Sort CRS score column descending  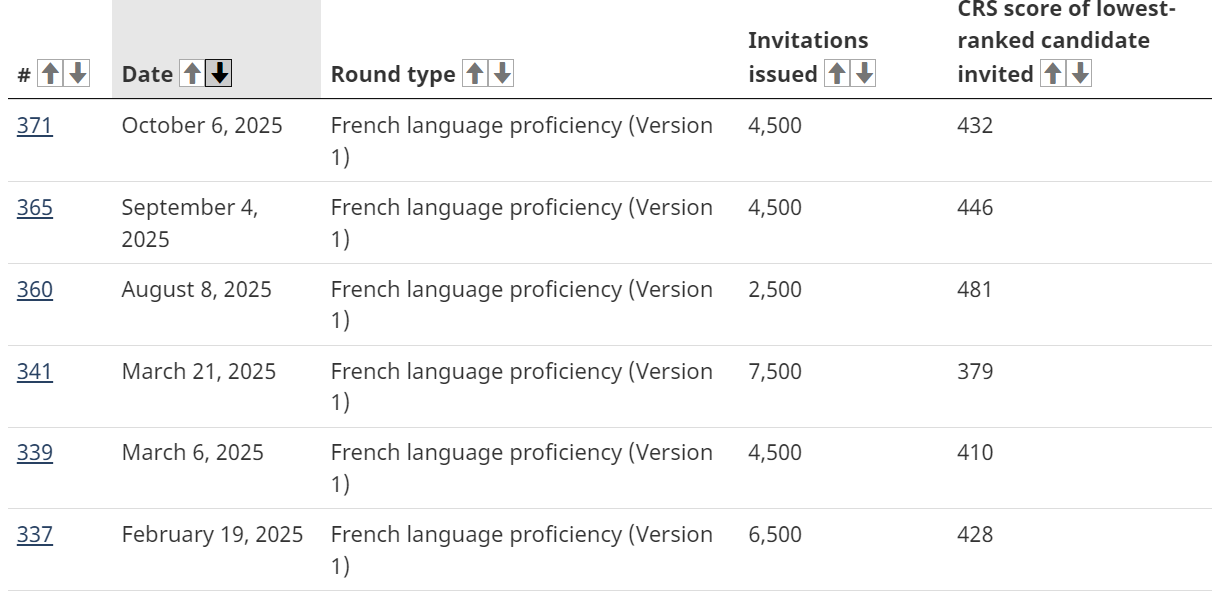1080,73
